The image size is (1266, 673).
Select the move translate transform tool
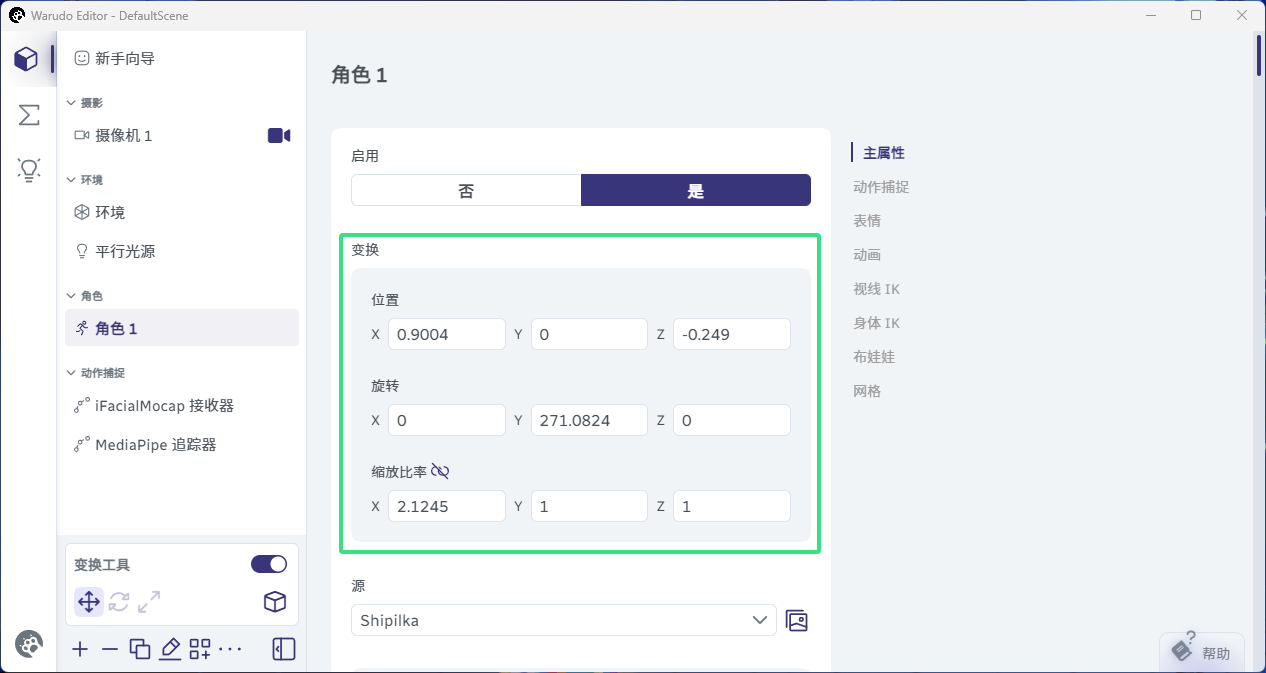point(89,602)
